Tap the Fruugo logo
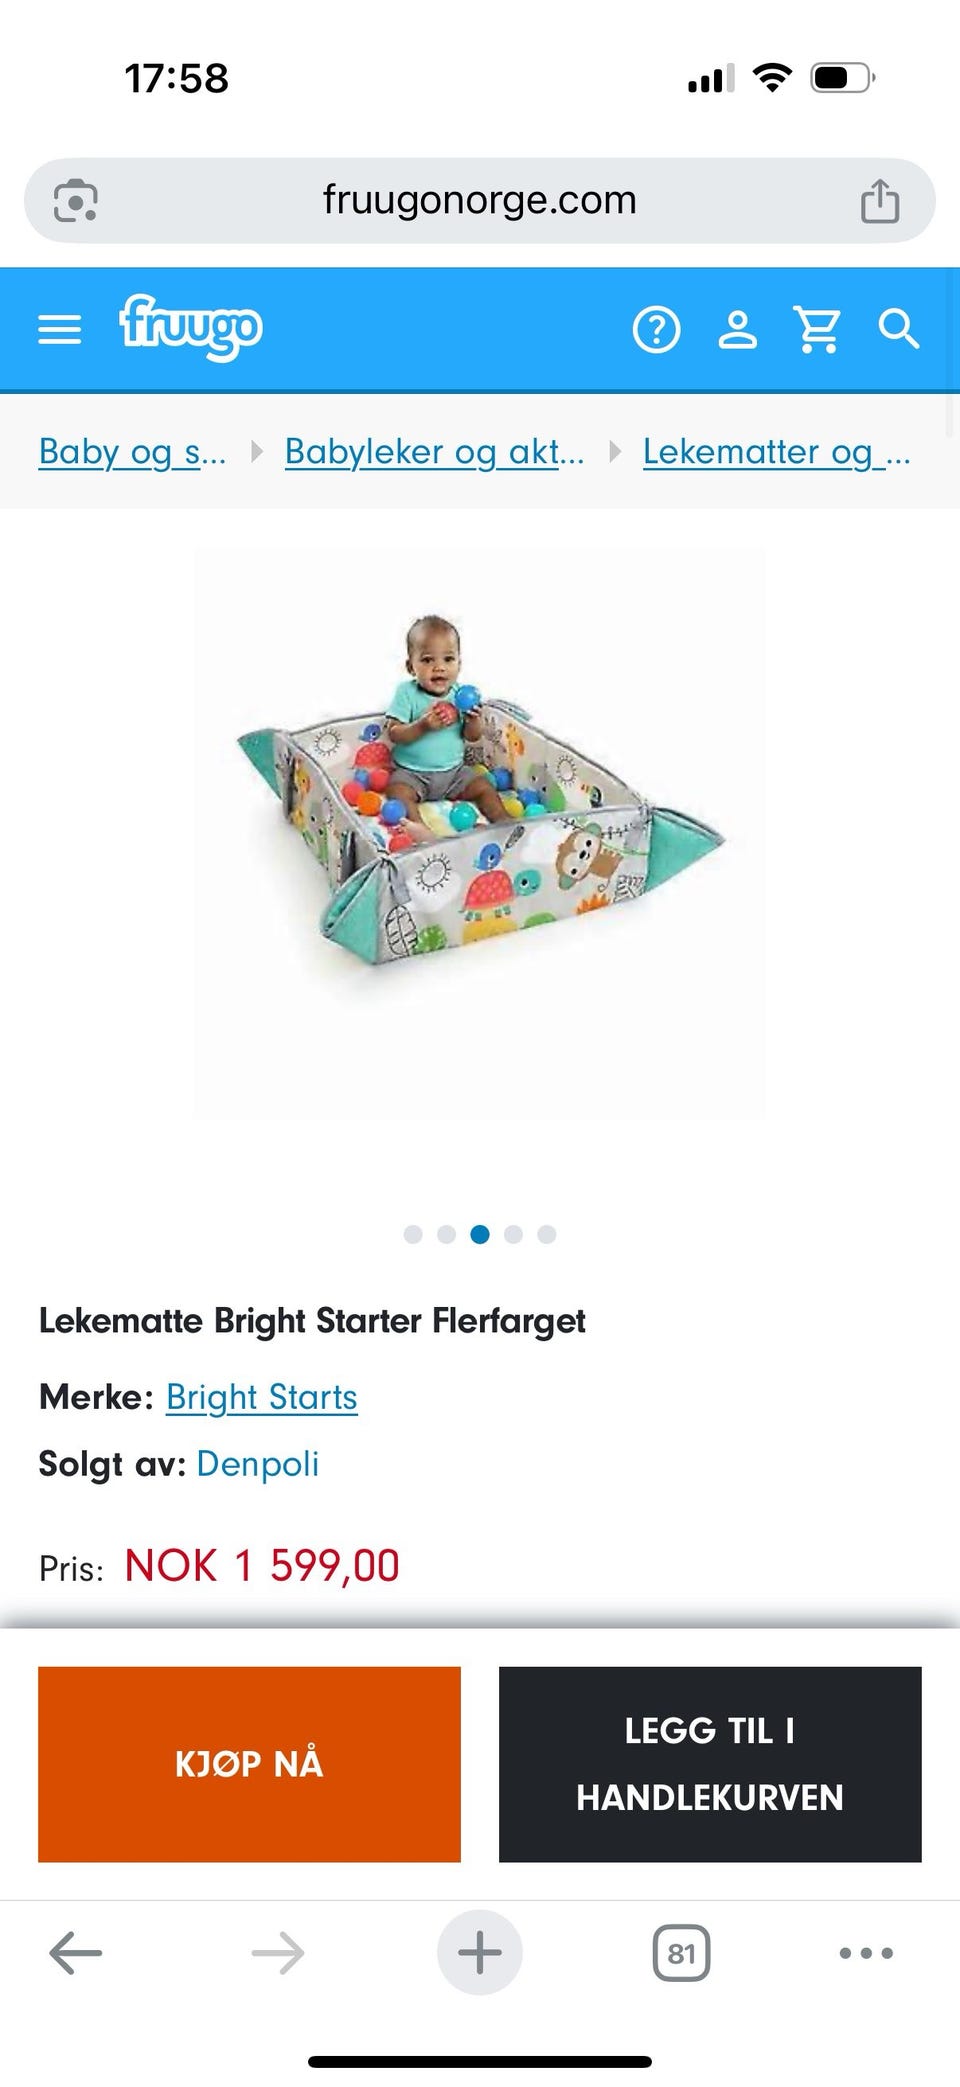960x2087 pixels. point(191,327)
